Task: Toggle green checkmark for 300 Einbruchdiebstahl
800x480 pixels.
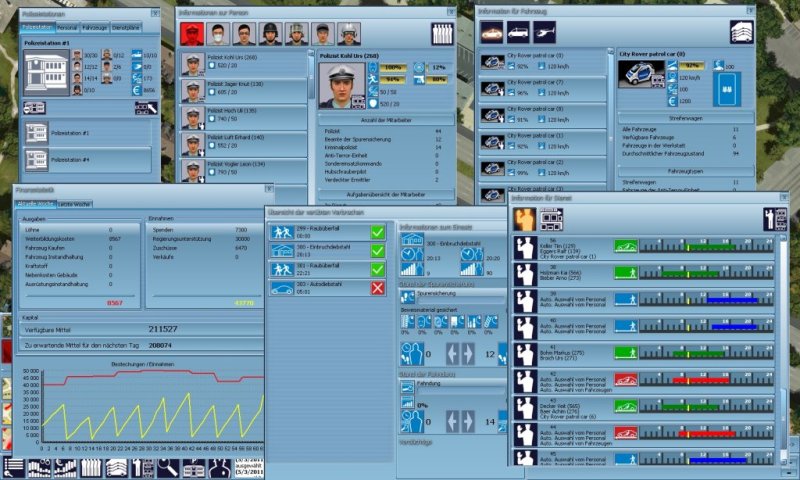Action: coord(378,250)
